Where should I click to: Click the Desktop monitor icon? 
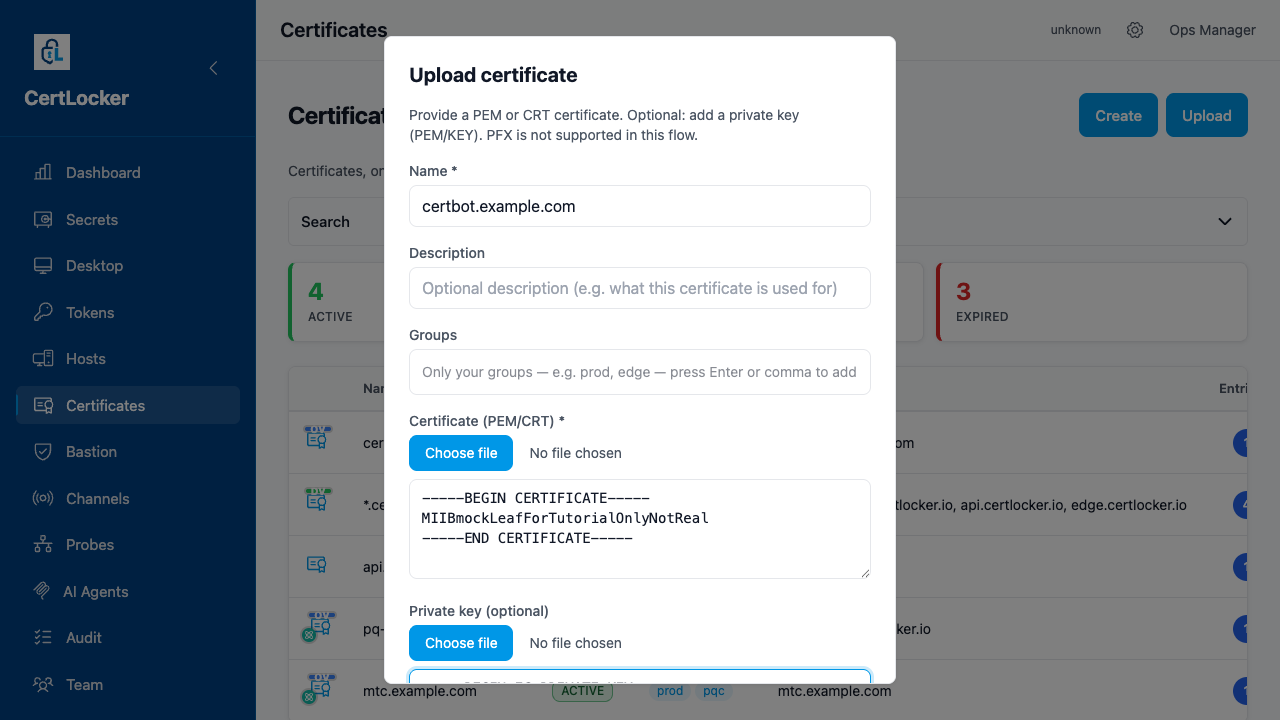(x=43, y=266)
